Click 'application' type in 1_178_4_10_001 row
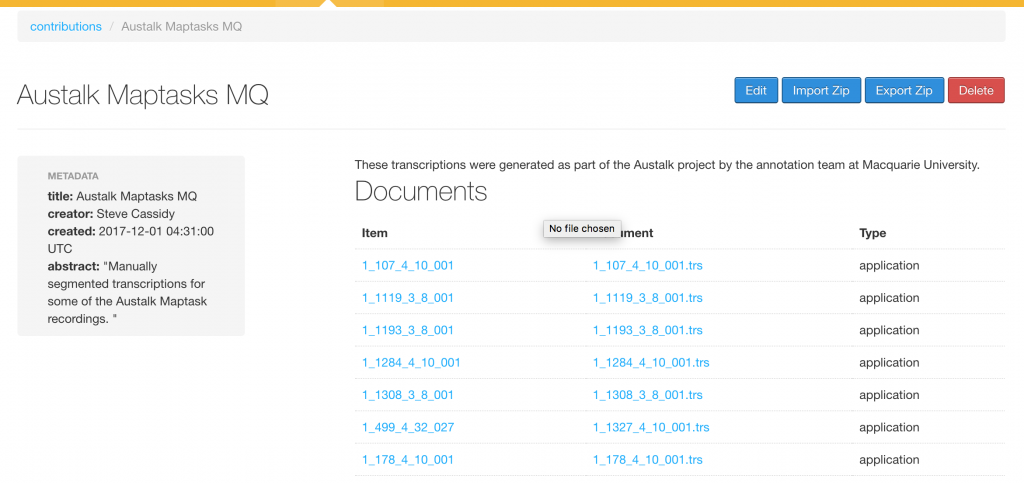Viewport: 1024px width, 483px height. click(889, 460)
